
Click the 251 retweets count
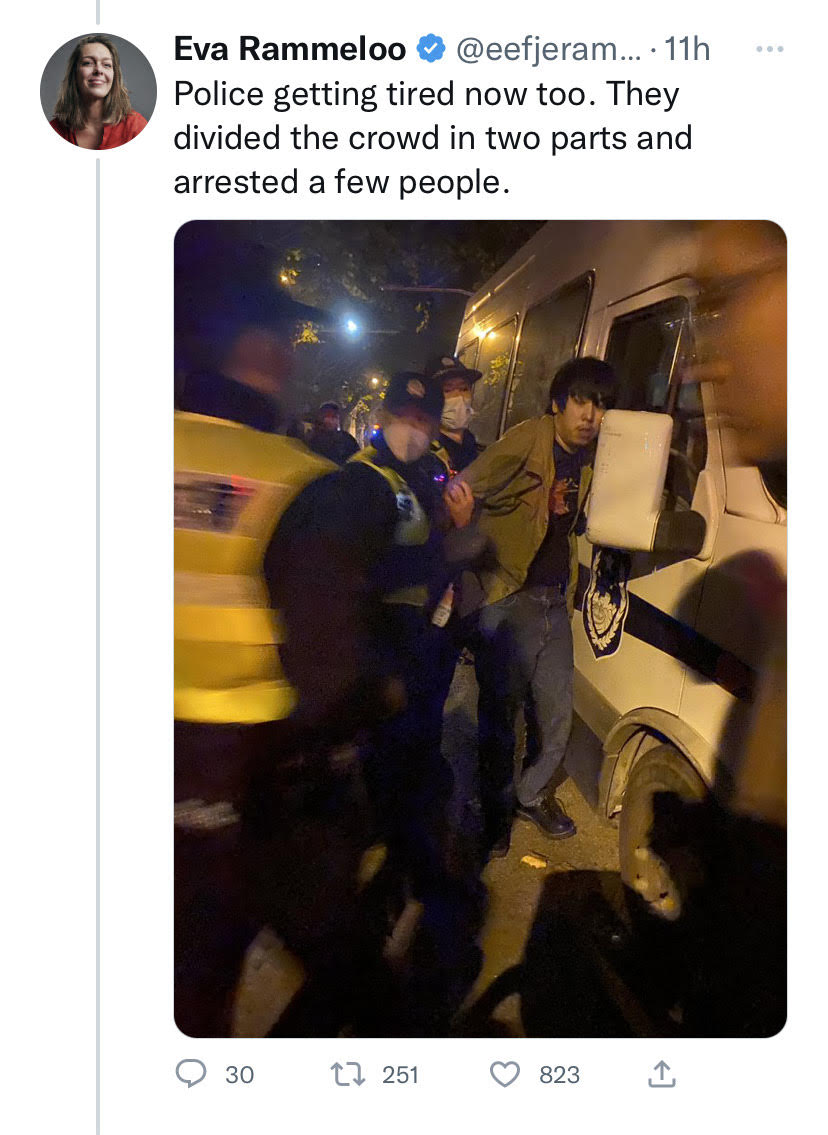click(x=400, y=1075)
